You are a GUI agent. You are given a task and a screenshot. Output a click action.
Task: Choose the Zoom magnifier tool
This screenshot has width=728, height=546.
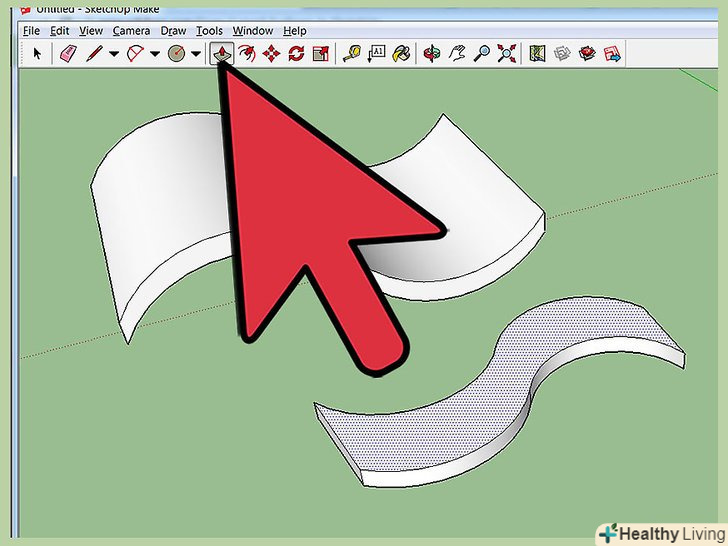point(481,53)
